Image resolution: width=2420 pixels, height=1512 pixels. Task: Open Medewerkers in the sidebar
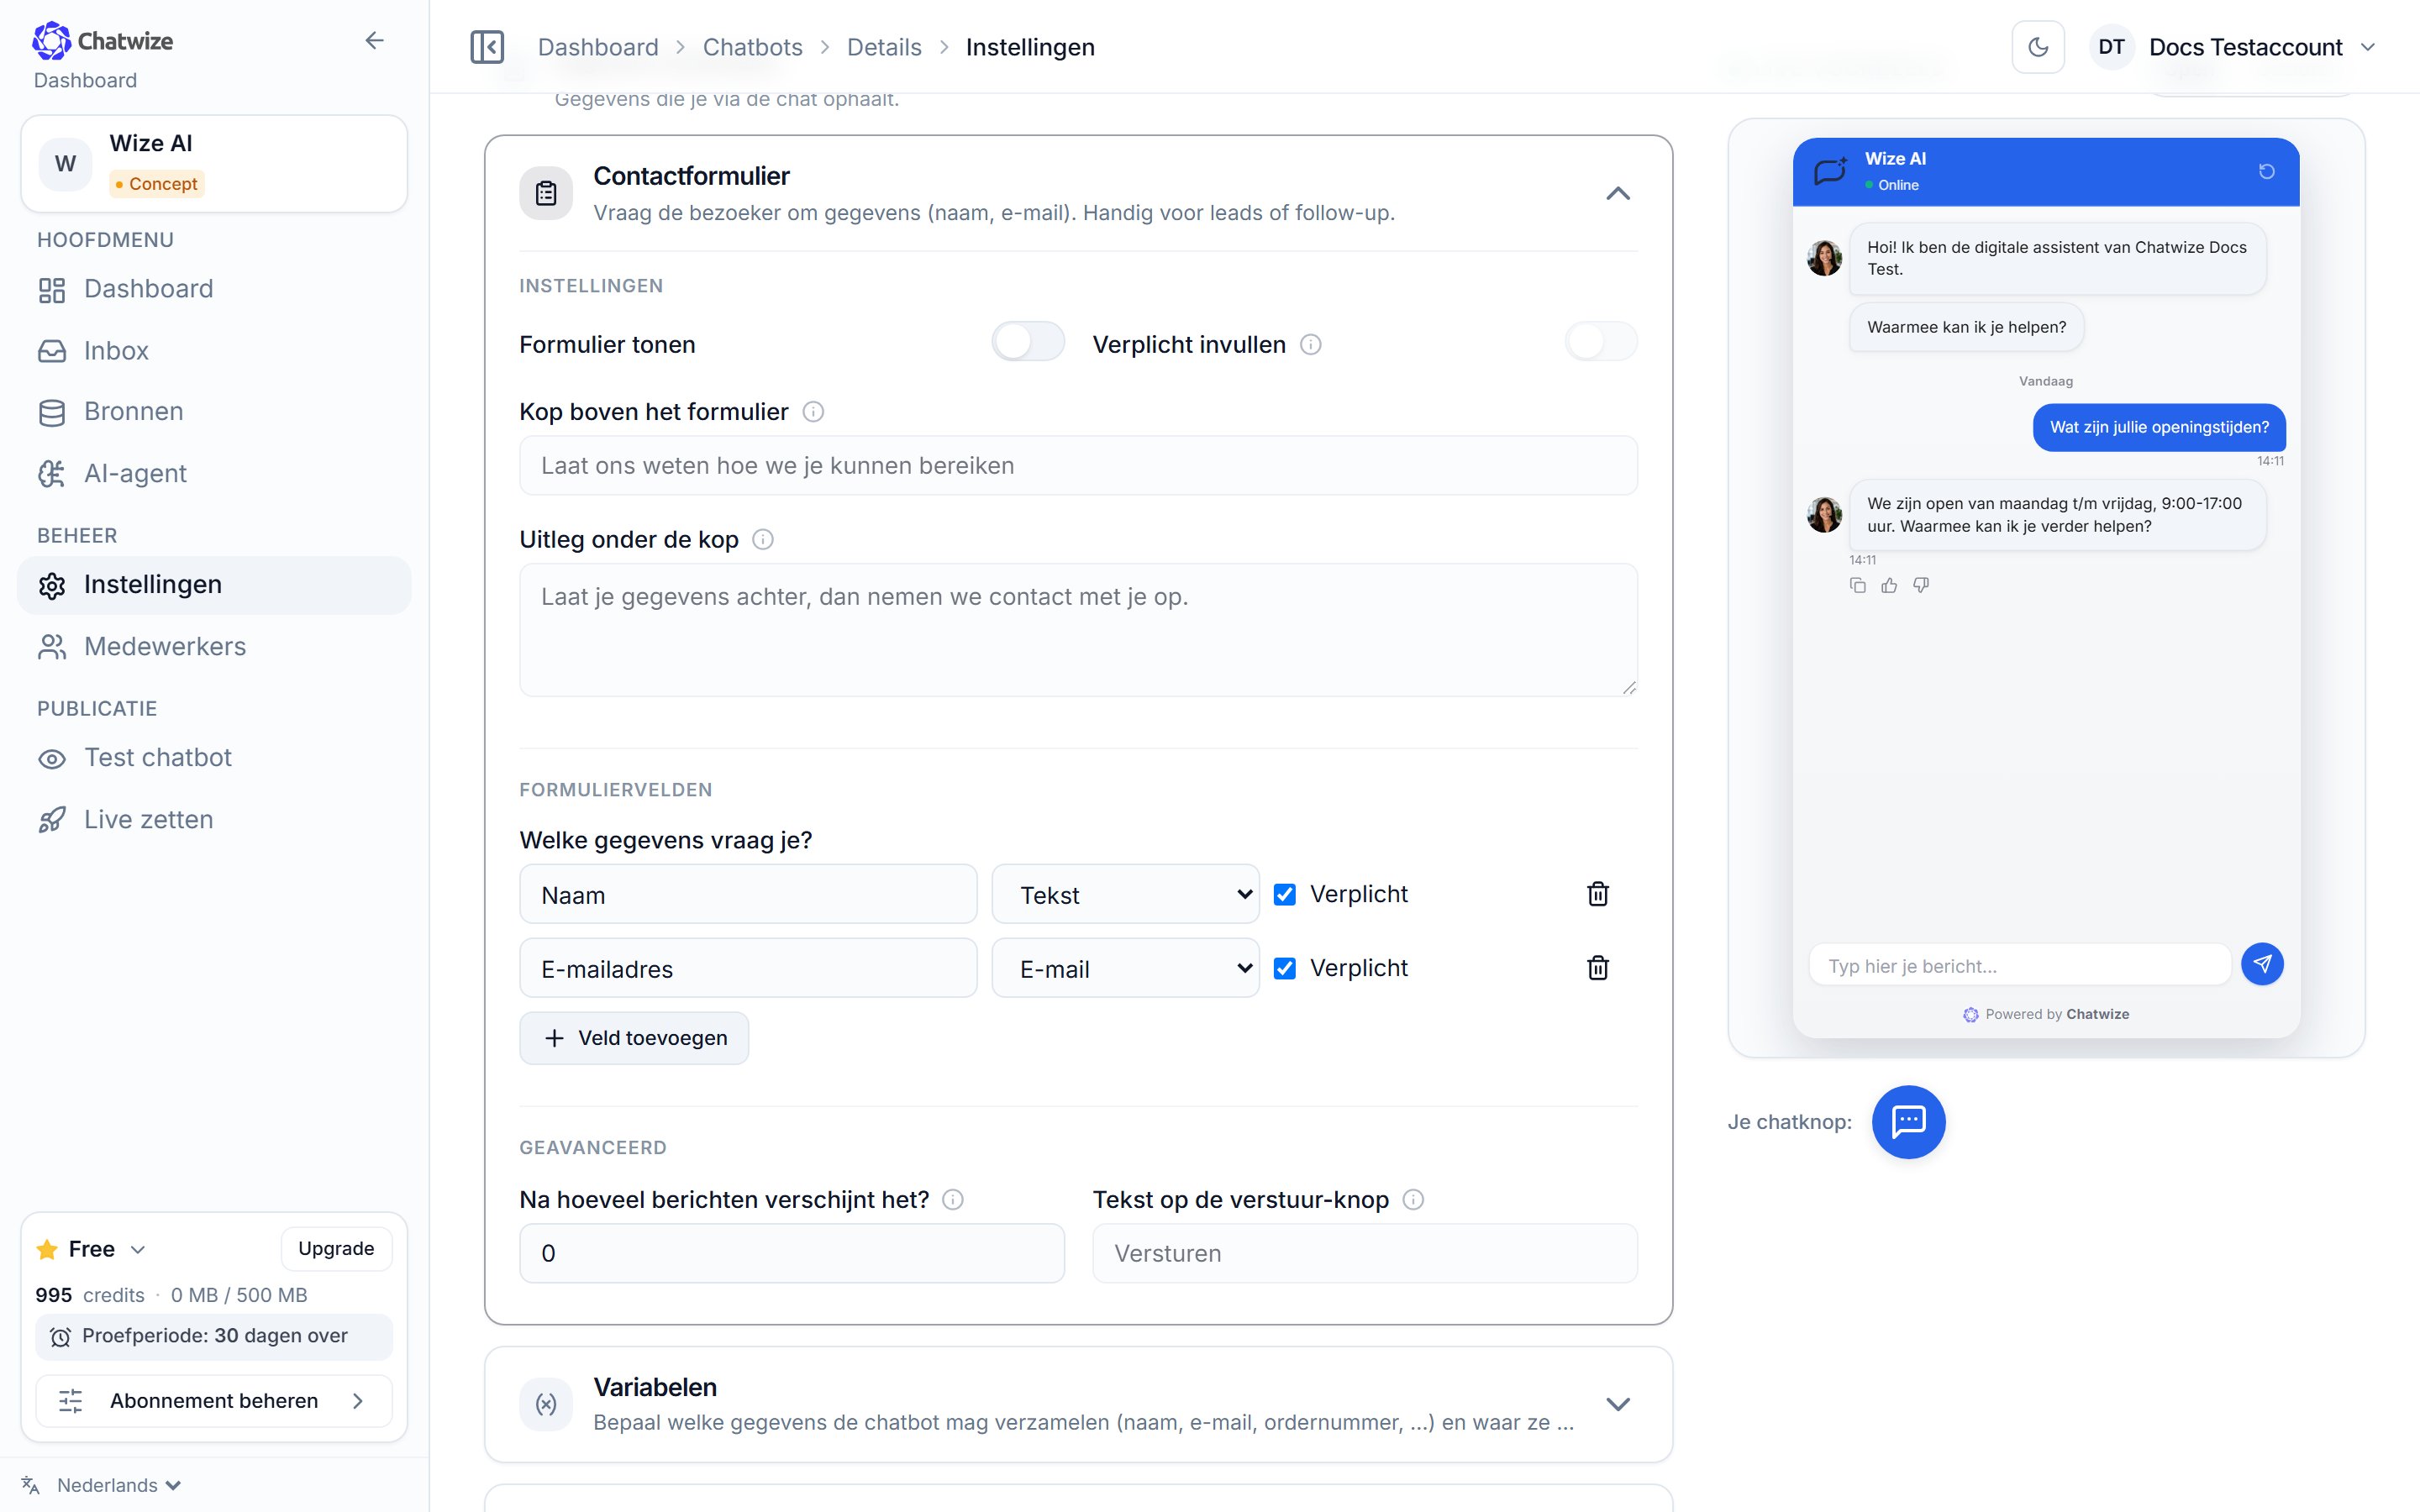(x=214, y=647)
